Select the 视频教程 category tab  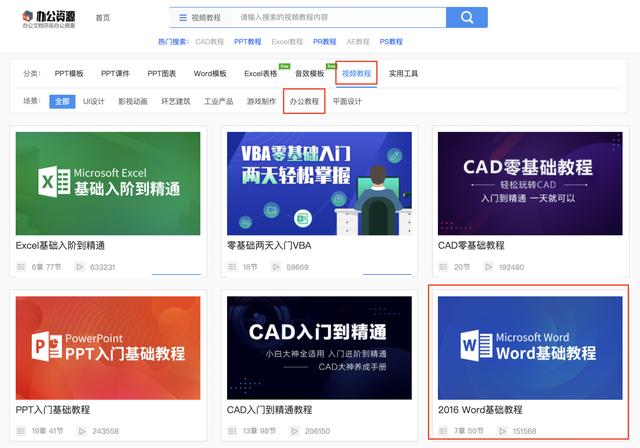[x=356, y=73]
